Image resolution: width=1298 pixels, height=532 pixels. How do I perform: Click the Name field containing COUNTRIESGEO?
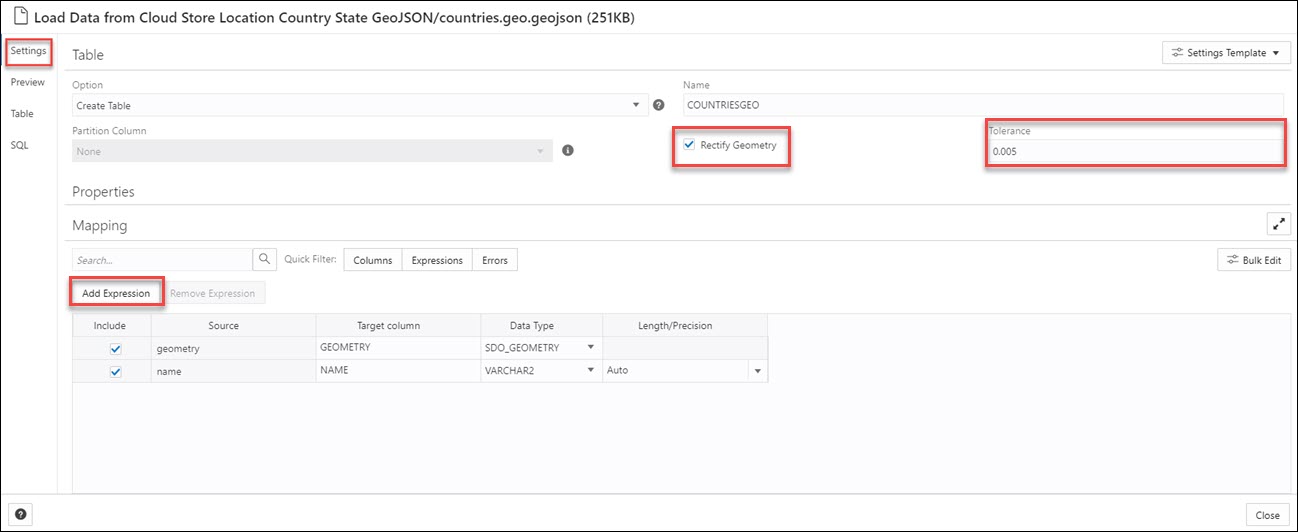coord(982,105)
